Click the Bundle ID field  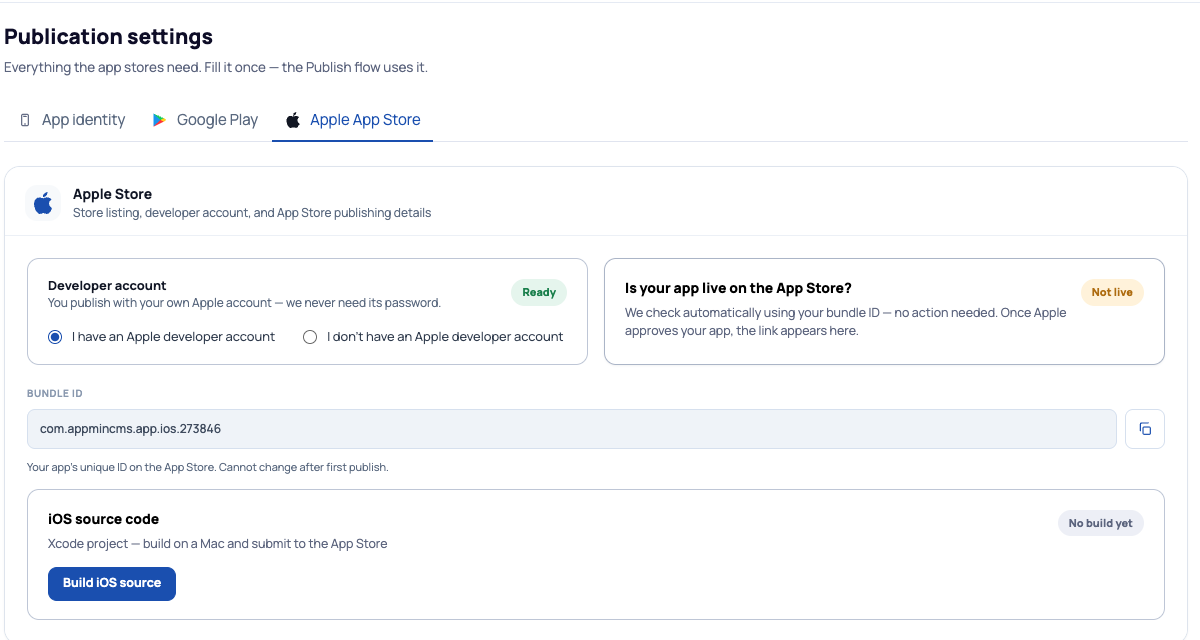pyautogui.click(x=571, y=429)
